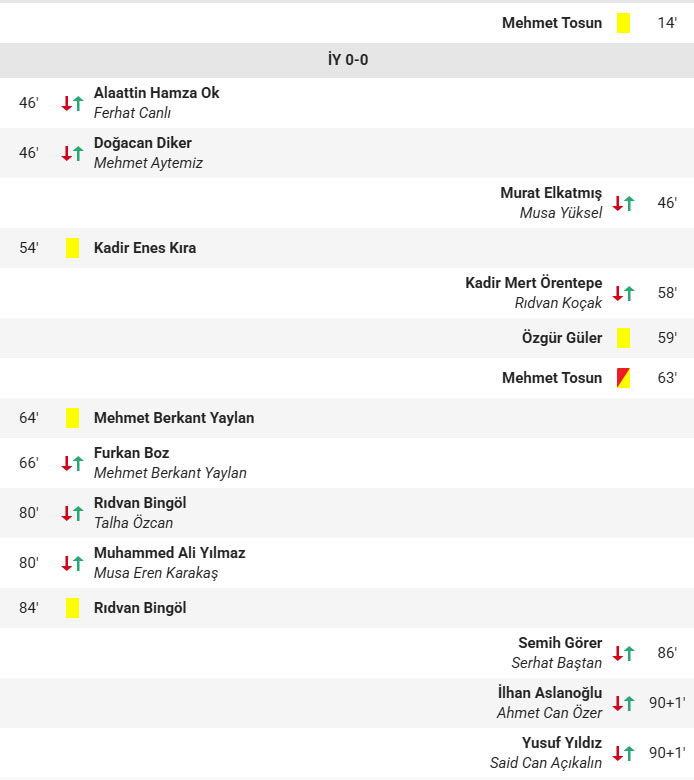Click substituted player Talha Özcan
The height and width of the screenshot is (780, 694).
(x=133, y=523)
